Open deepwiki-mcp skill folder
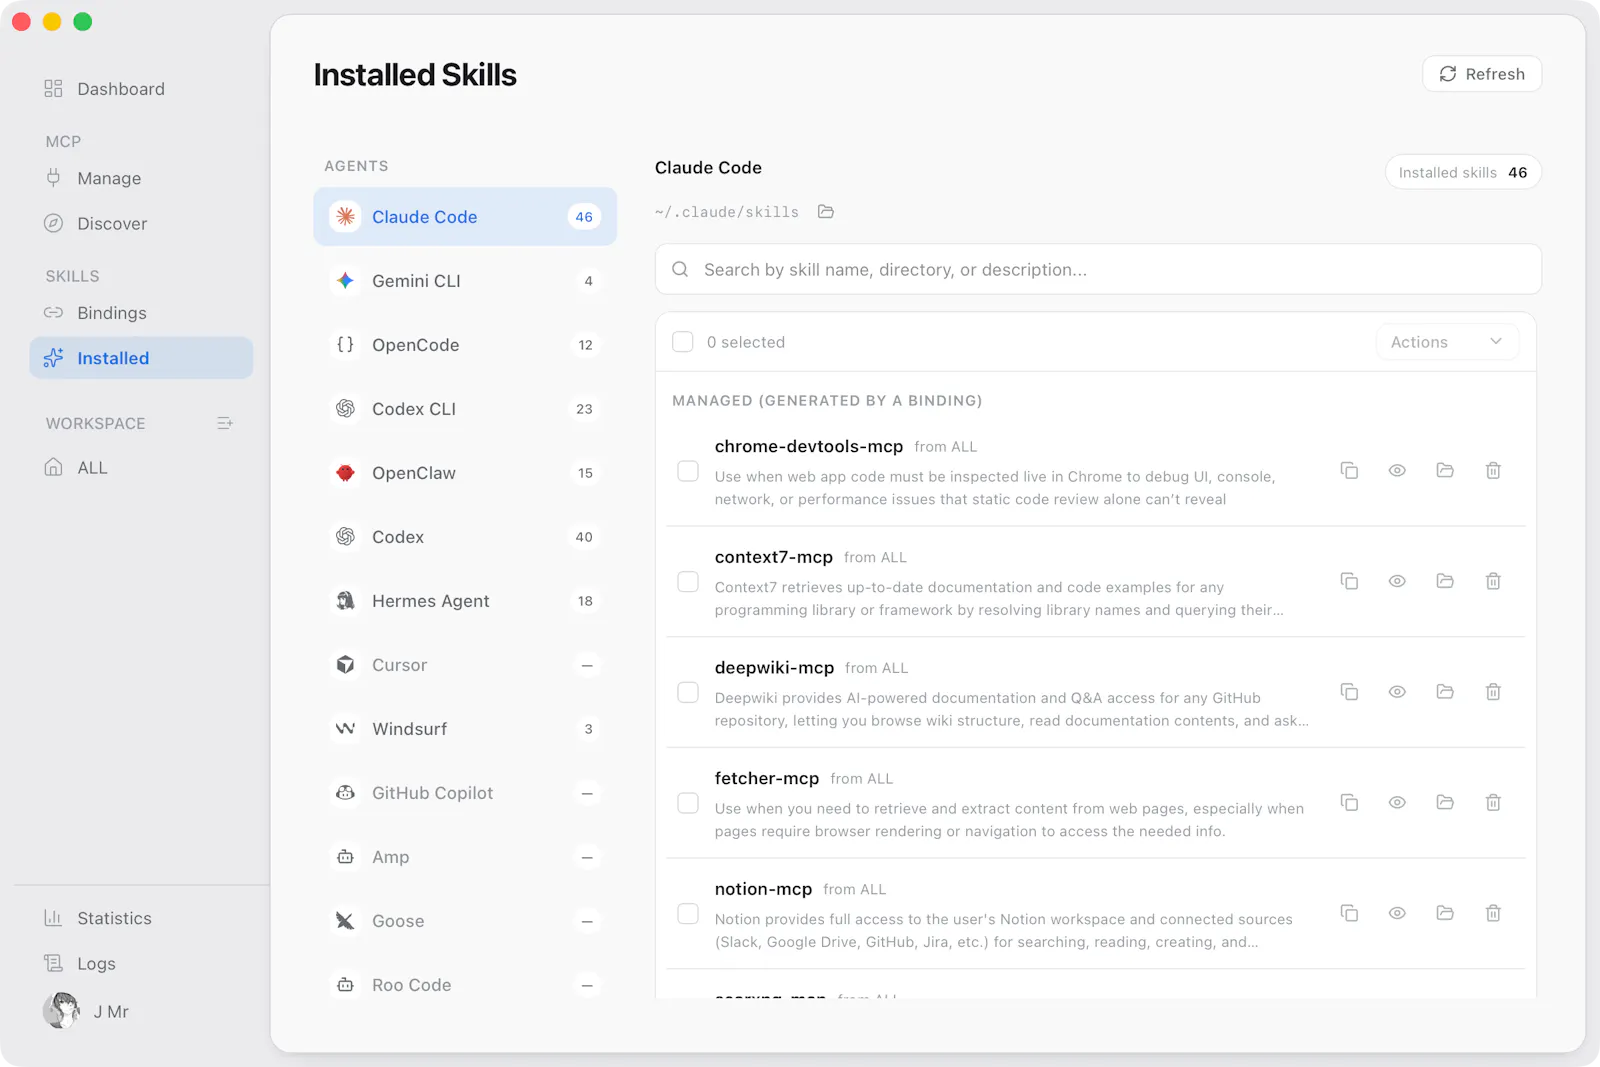 tap(1445, 692)
